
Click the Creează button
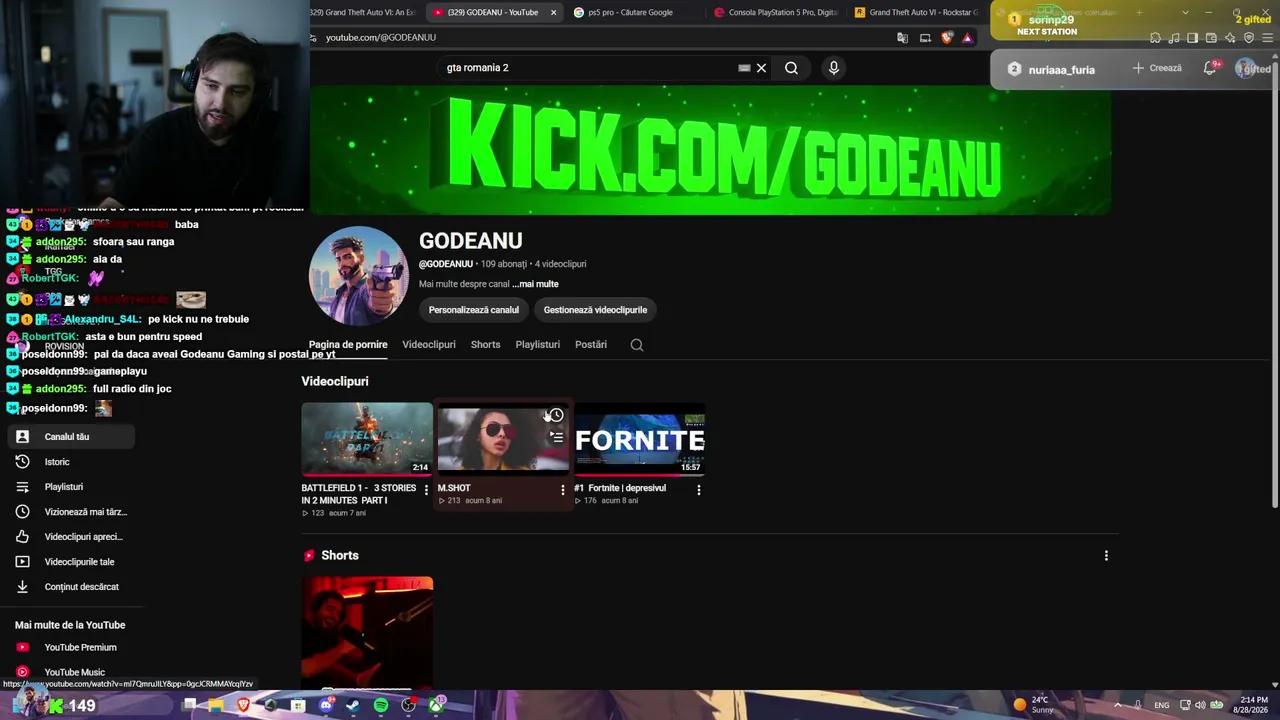pos(1157,68)
